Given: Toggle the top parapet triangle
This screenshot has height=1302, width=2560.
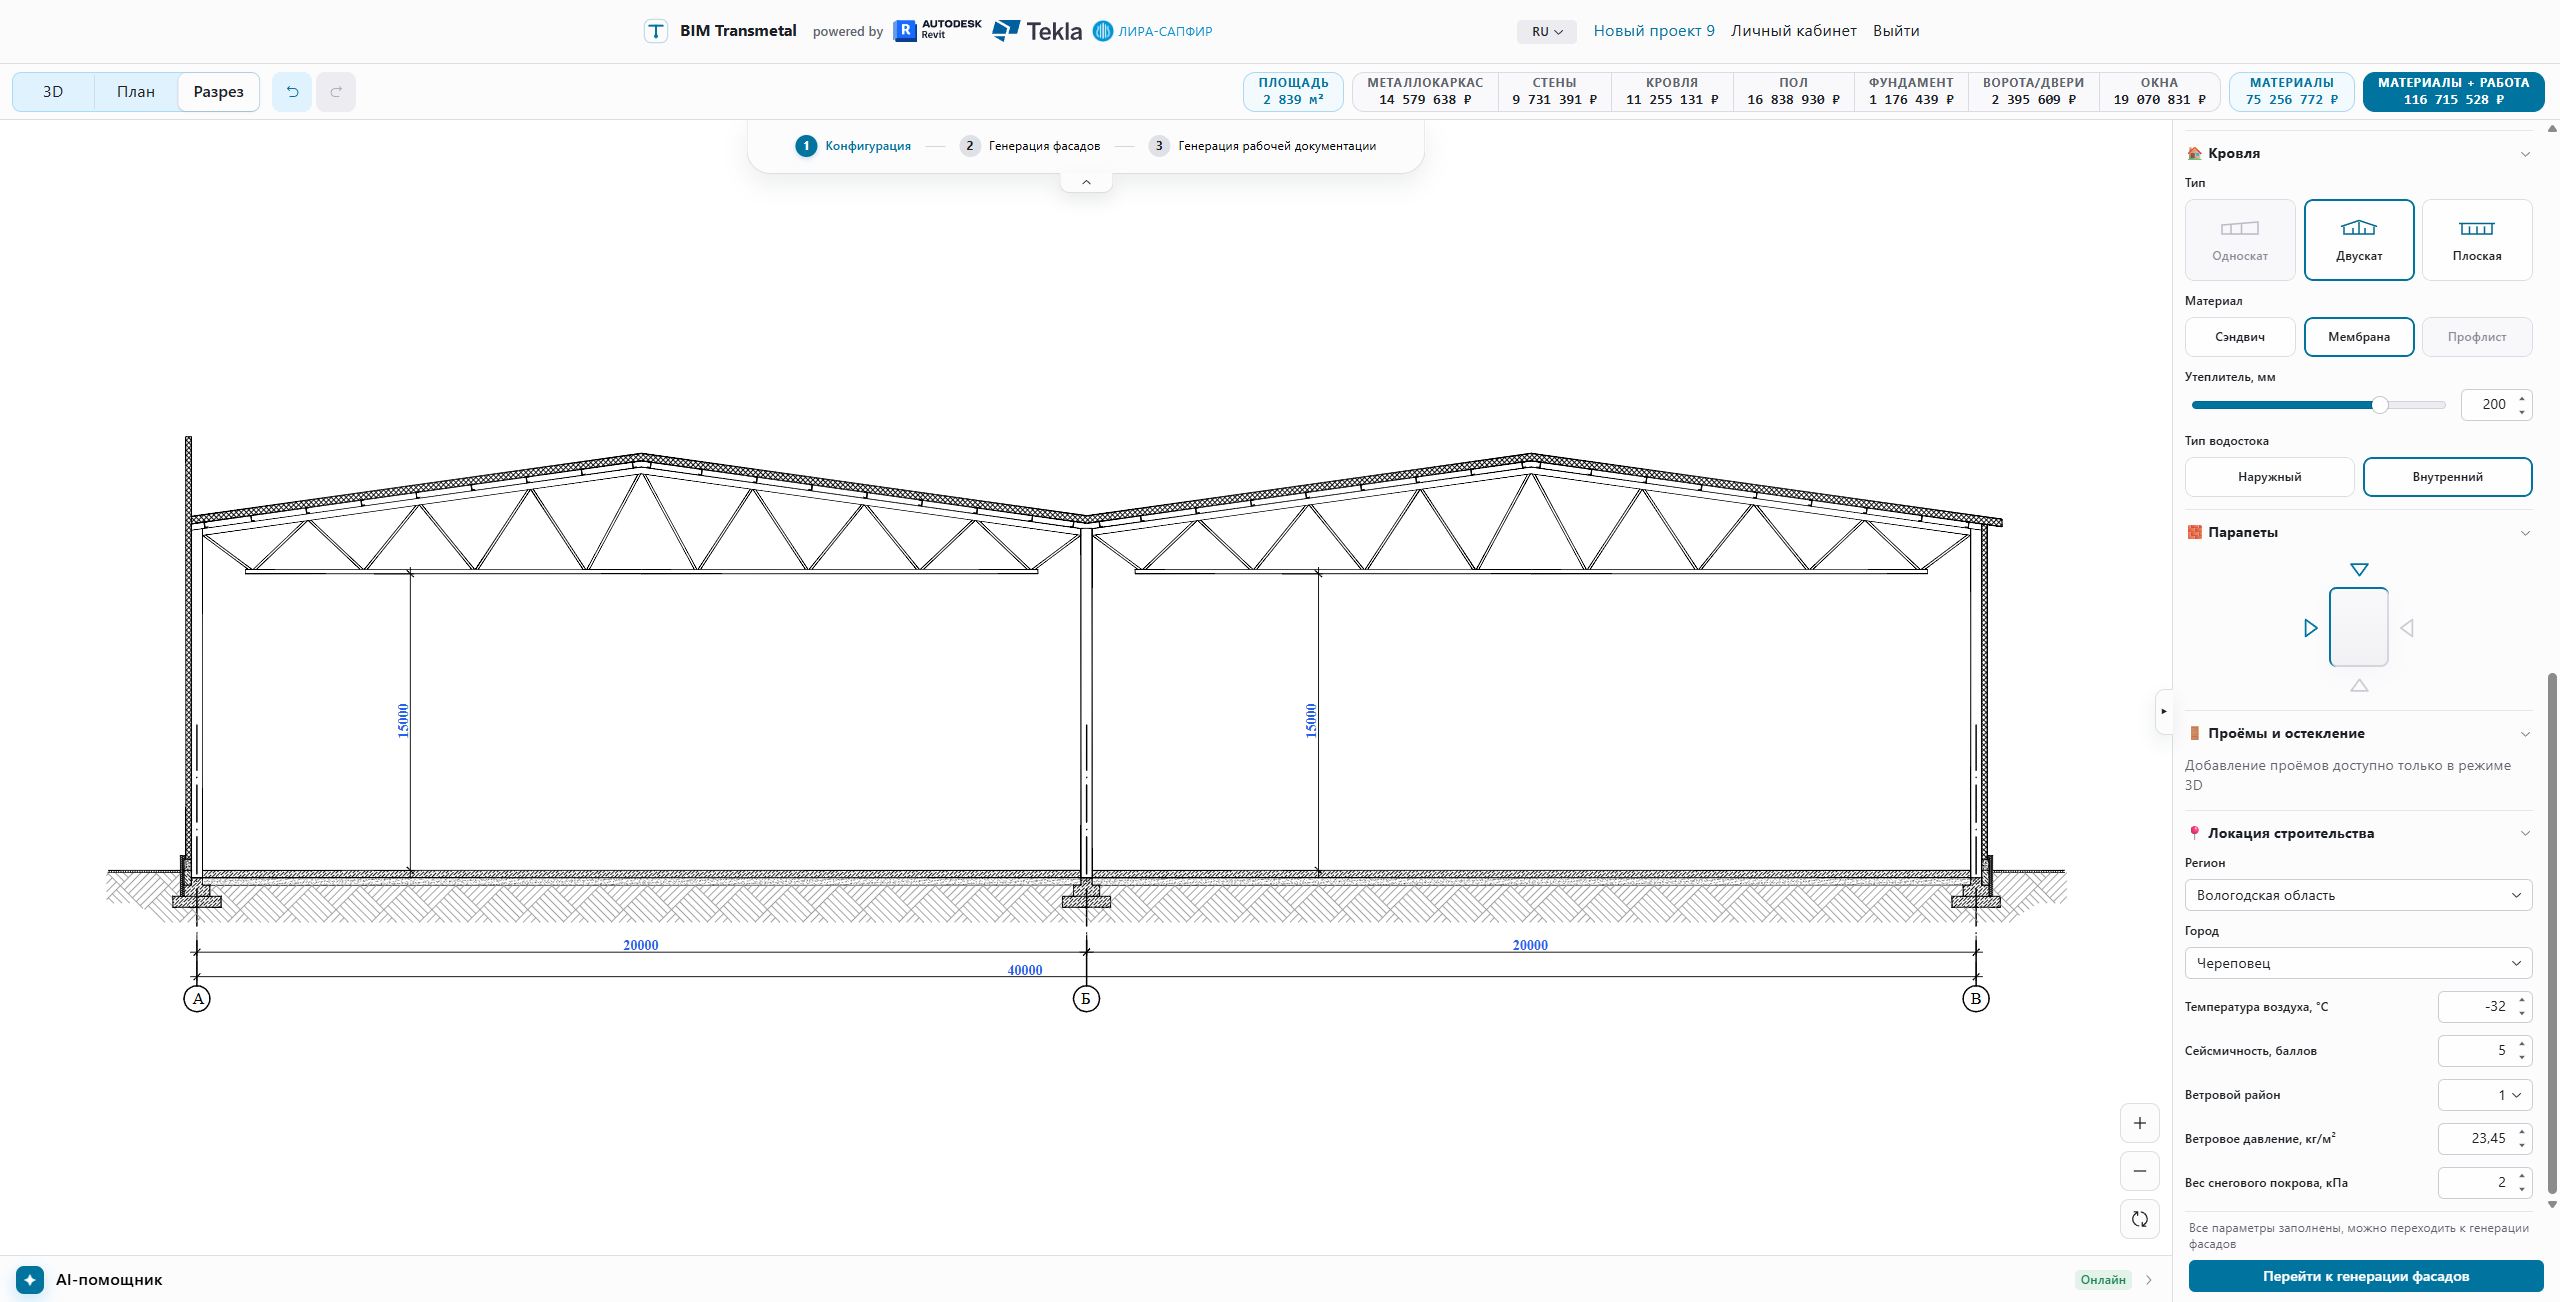Looking at the screenshot, I should pyautogui.click(x=2359, y=570).
